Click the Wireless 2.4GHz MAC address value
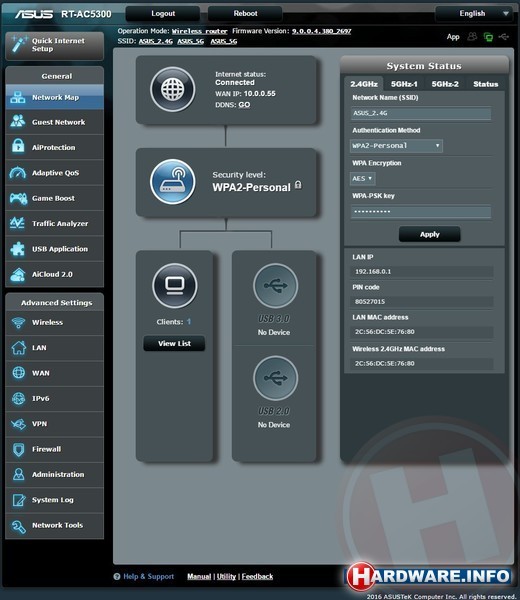 click(x=422, y=364)
